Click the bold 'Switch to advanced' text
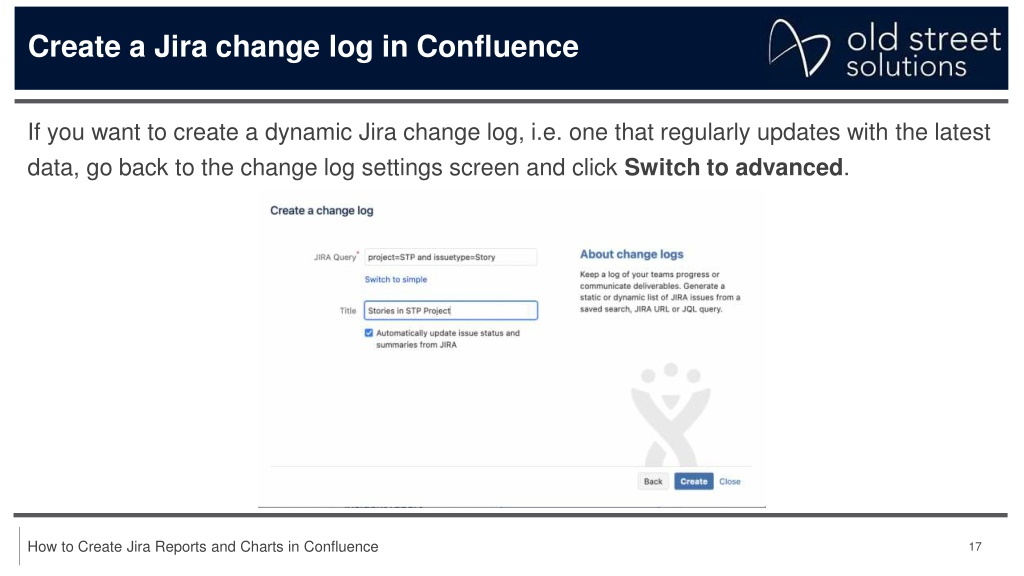Viewport: 1024px width, 576px height. [733, 167]
